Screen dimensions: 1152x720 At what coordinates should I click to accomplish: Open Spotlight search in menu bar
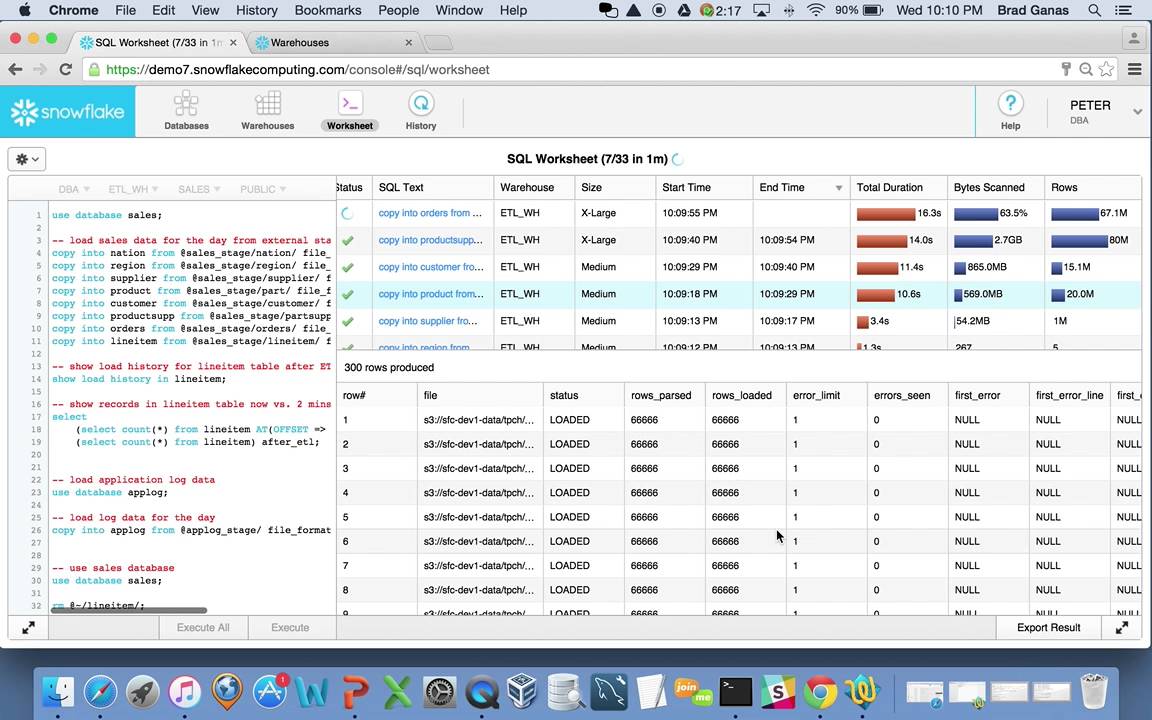[1095, 10]
